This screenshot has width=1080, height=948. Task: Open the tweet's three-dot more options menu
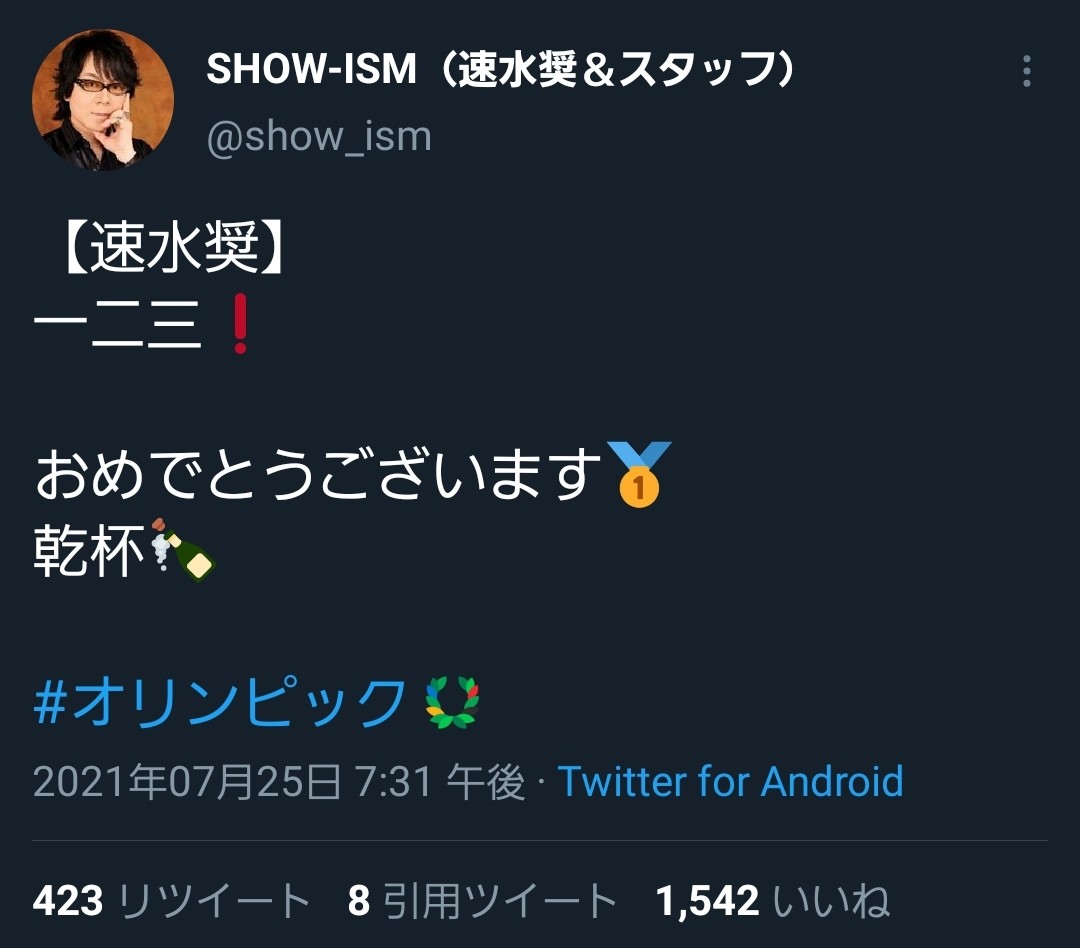pos(1026,71)
